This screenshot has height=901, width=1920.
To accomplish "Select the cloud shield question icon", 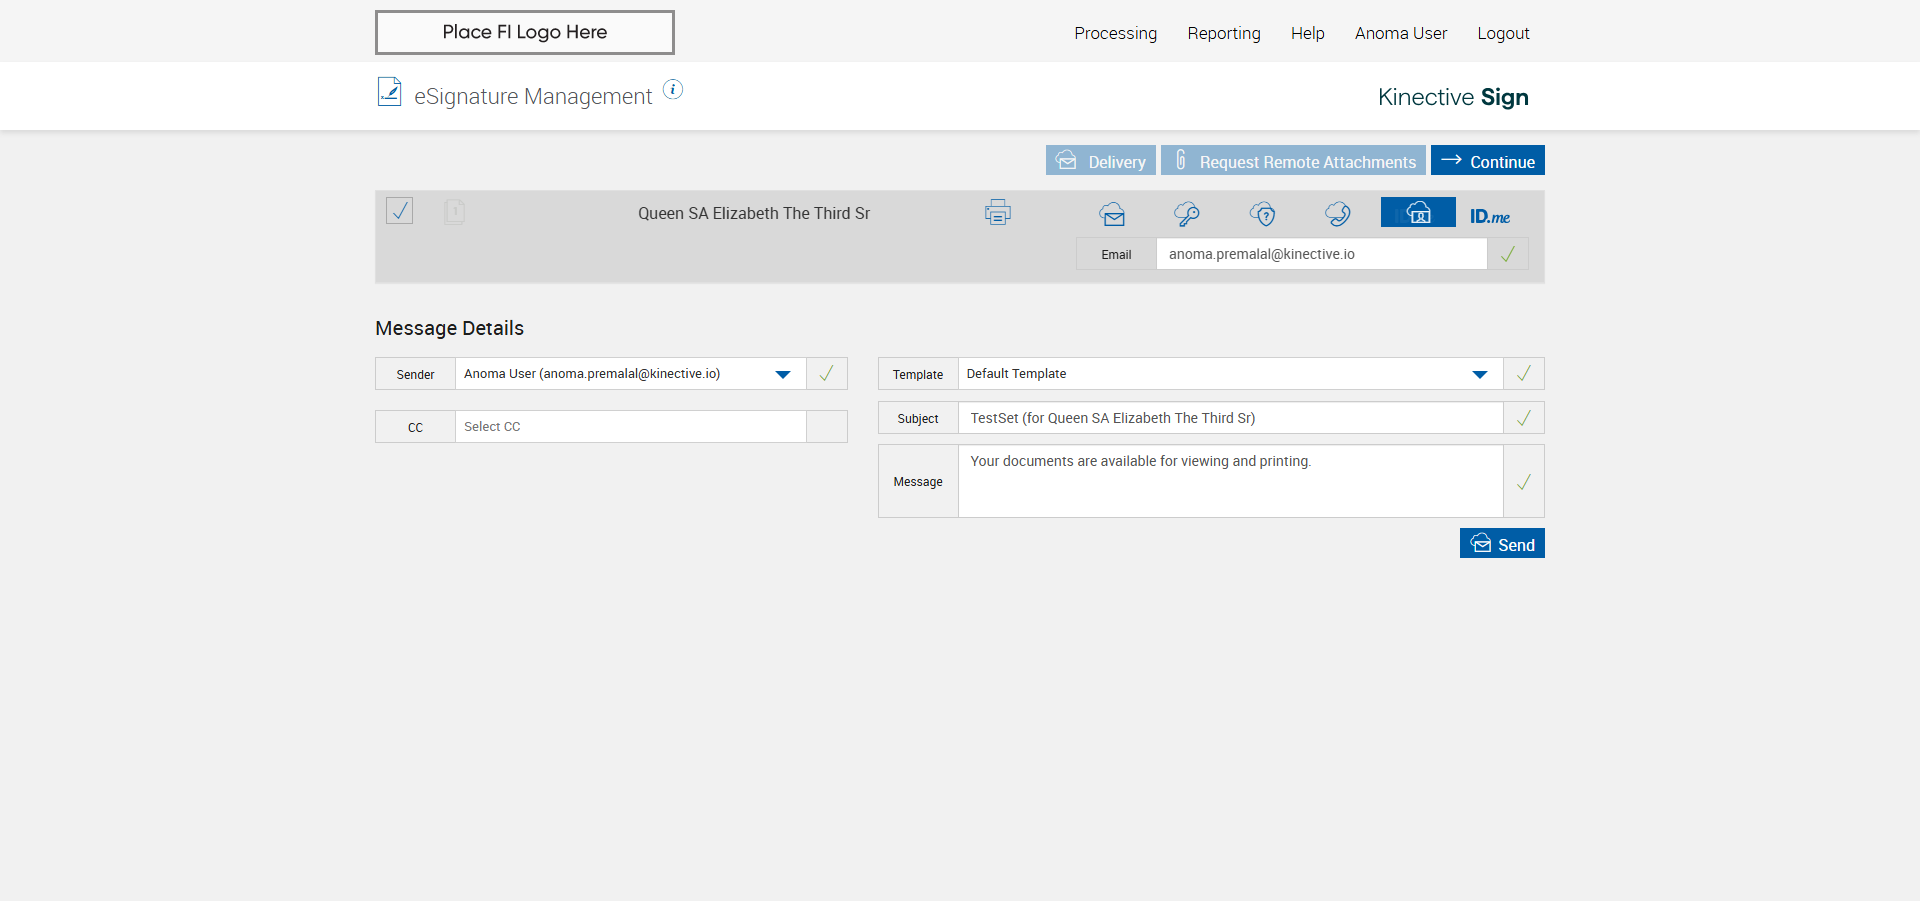I will tap(1262, 214).
